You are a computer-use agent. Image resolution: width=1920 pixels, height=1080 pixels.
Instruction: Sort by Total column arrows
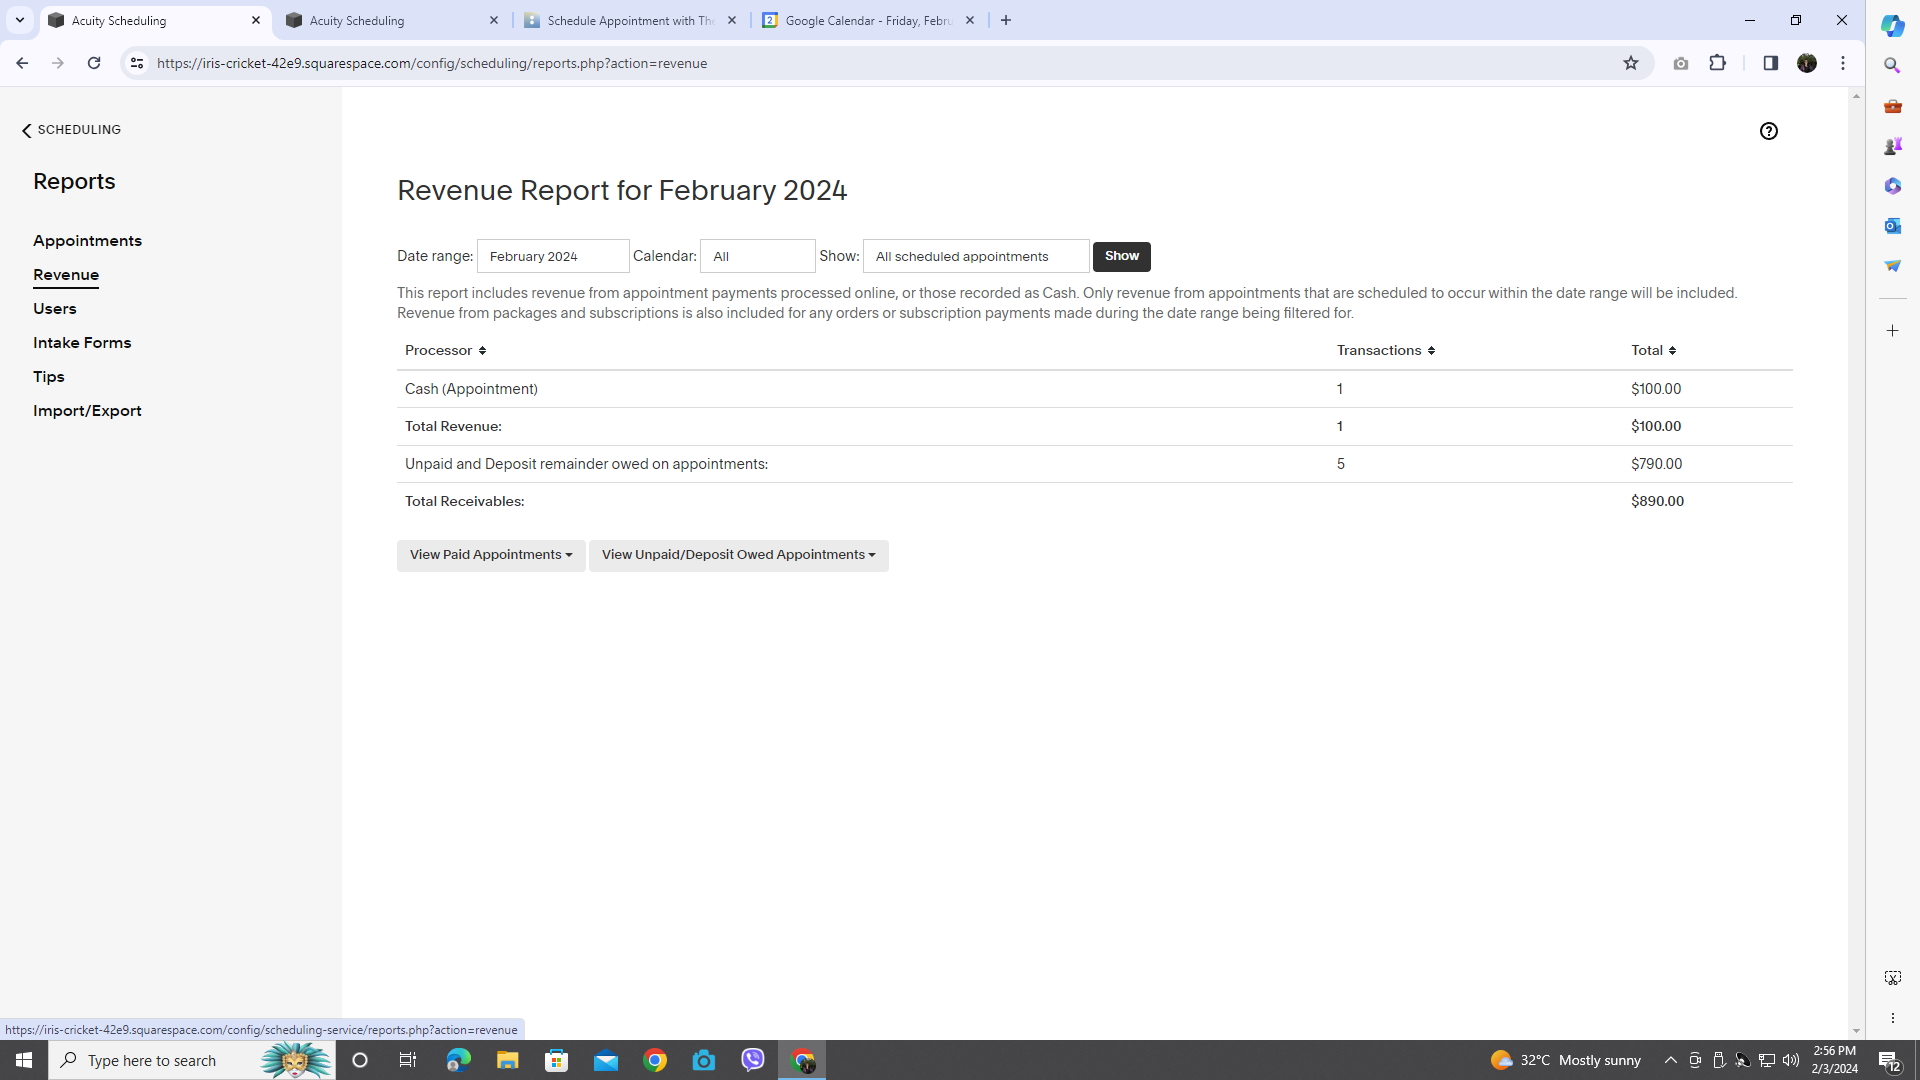point(1672,351)
